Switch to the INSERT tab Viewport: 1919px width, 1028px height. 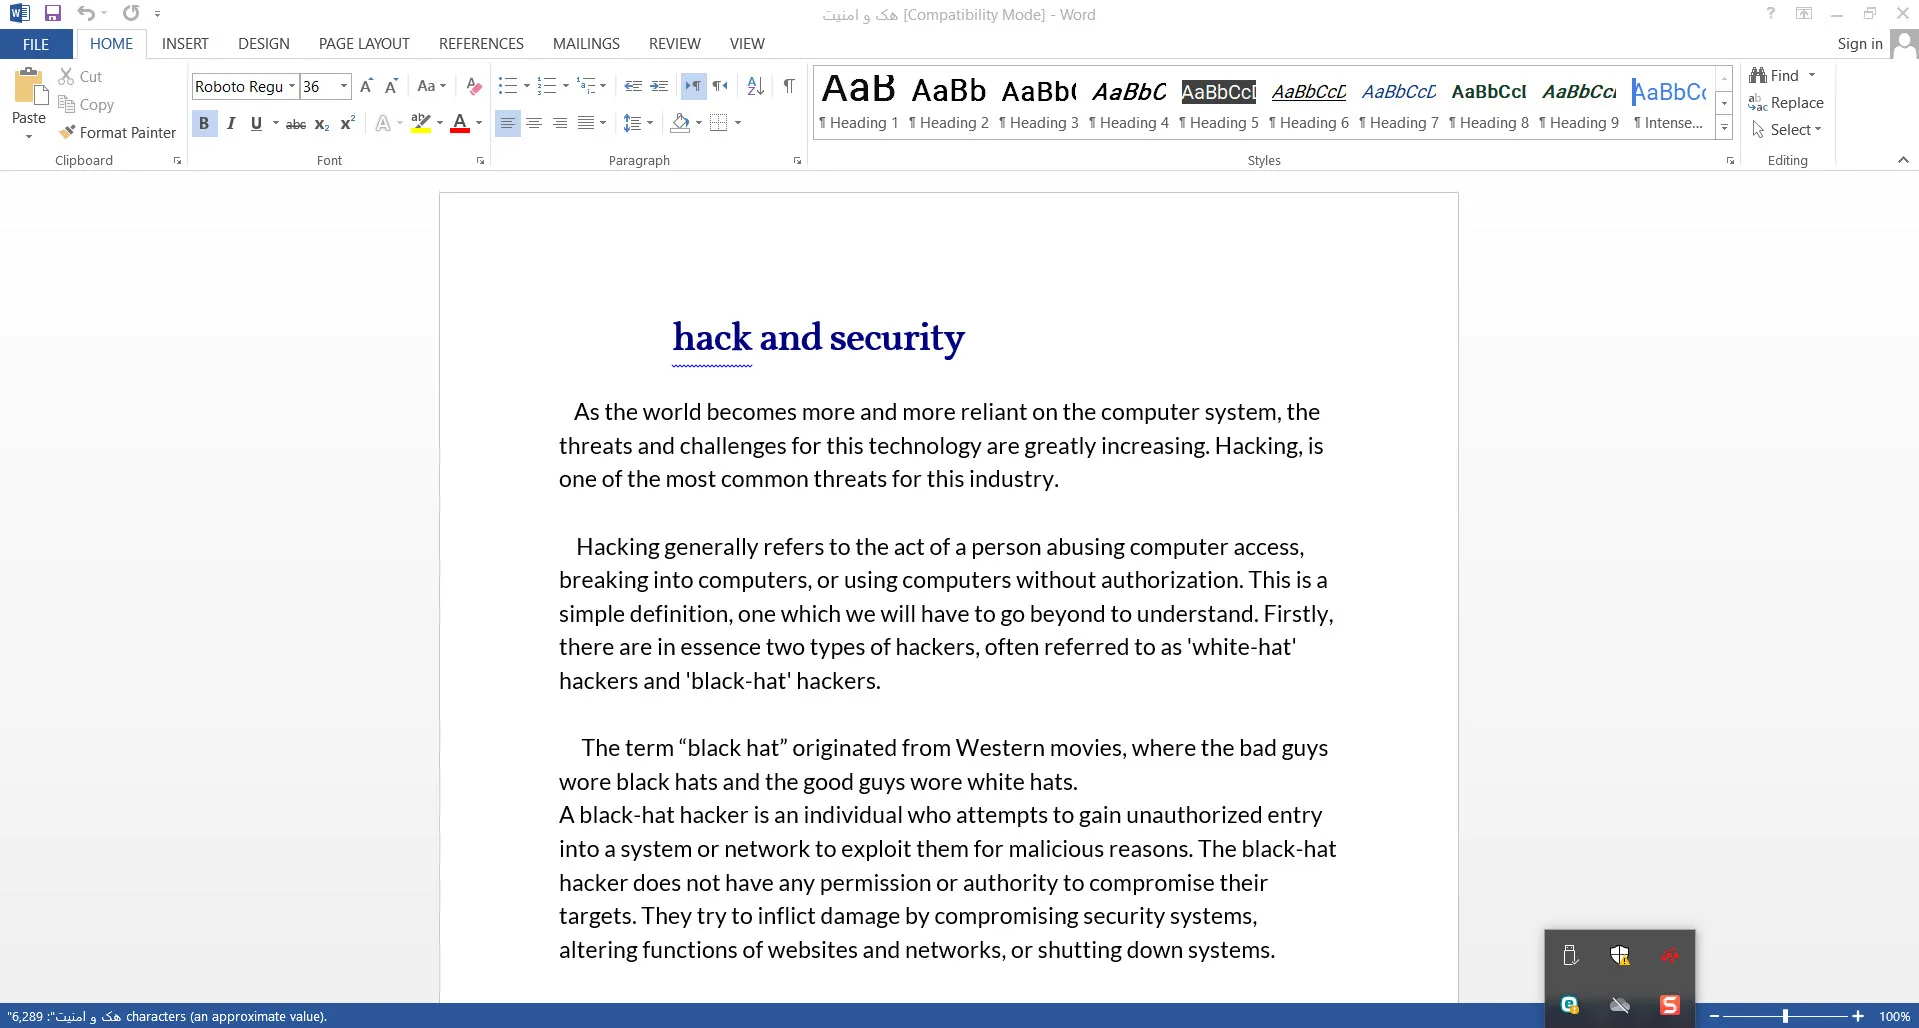coord(185,44)
